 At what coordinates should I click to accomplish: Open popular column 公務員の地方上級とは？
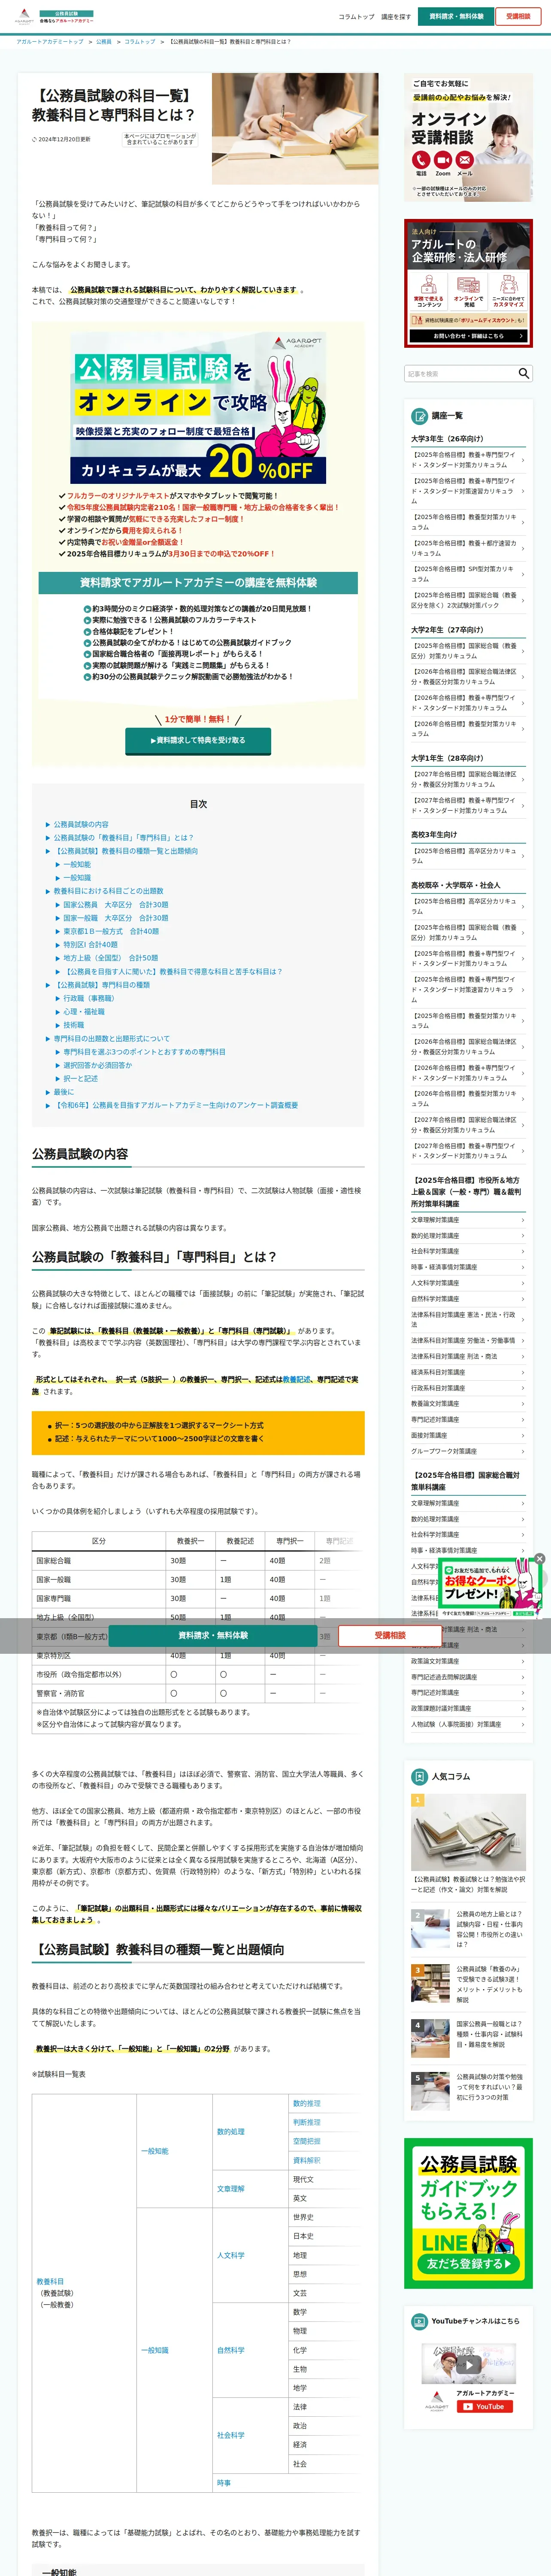click(x=468, y=1929)
